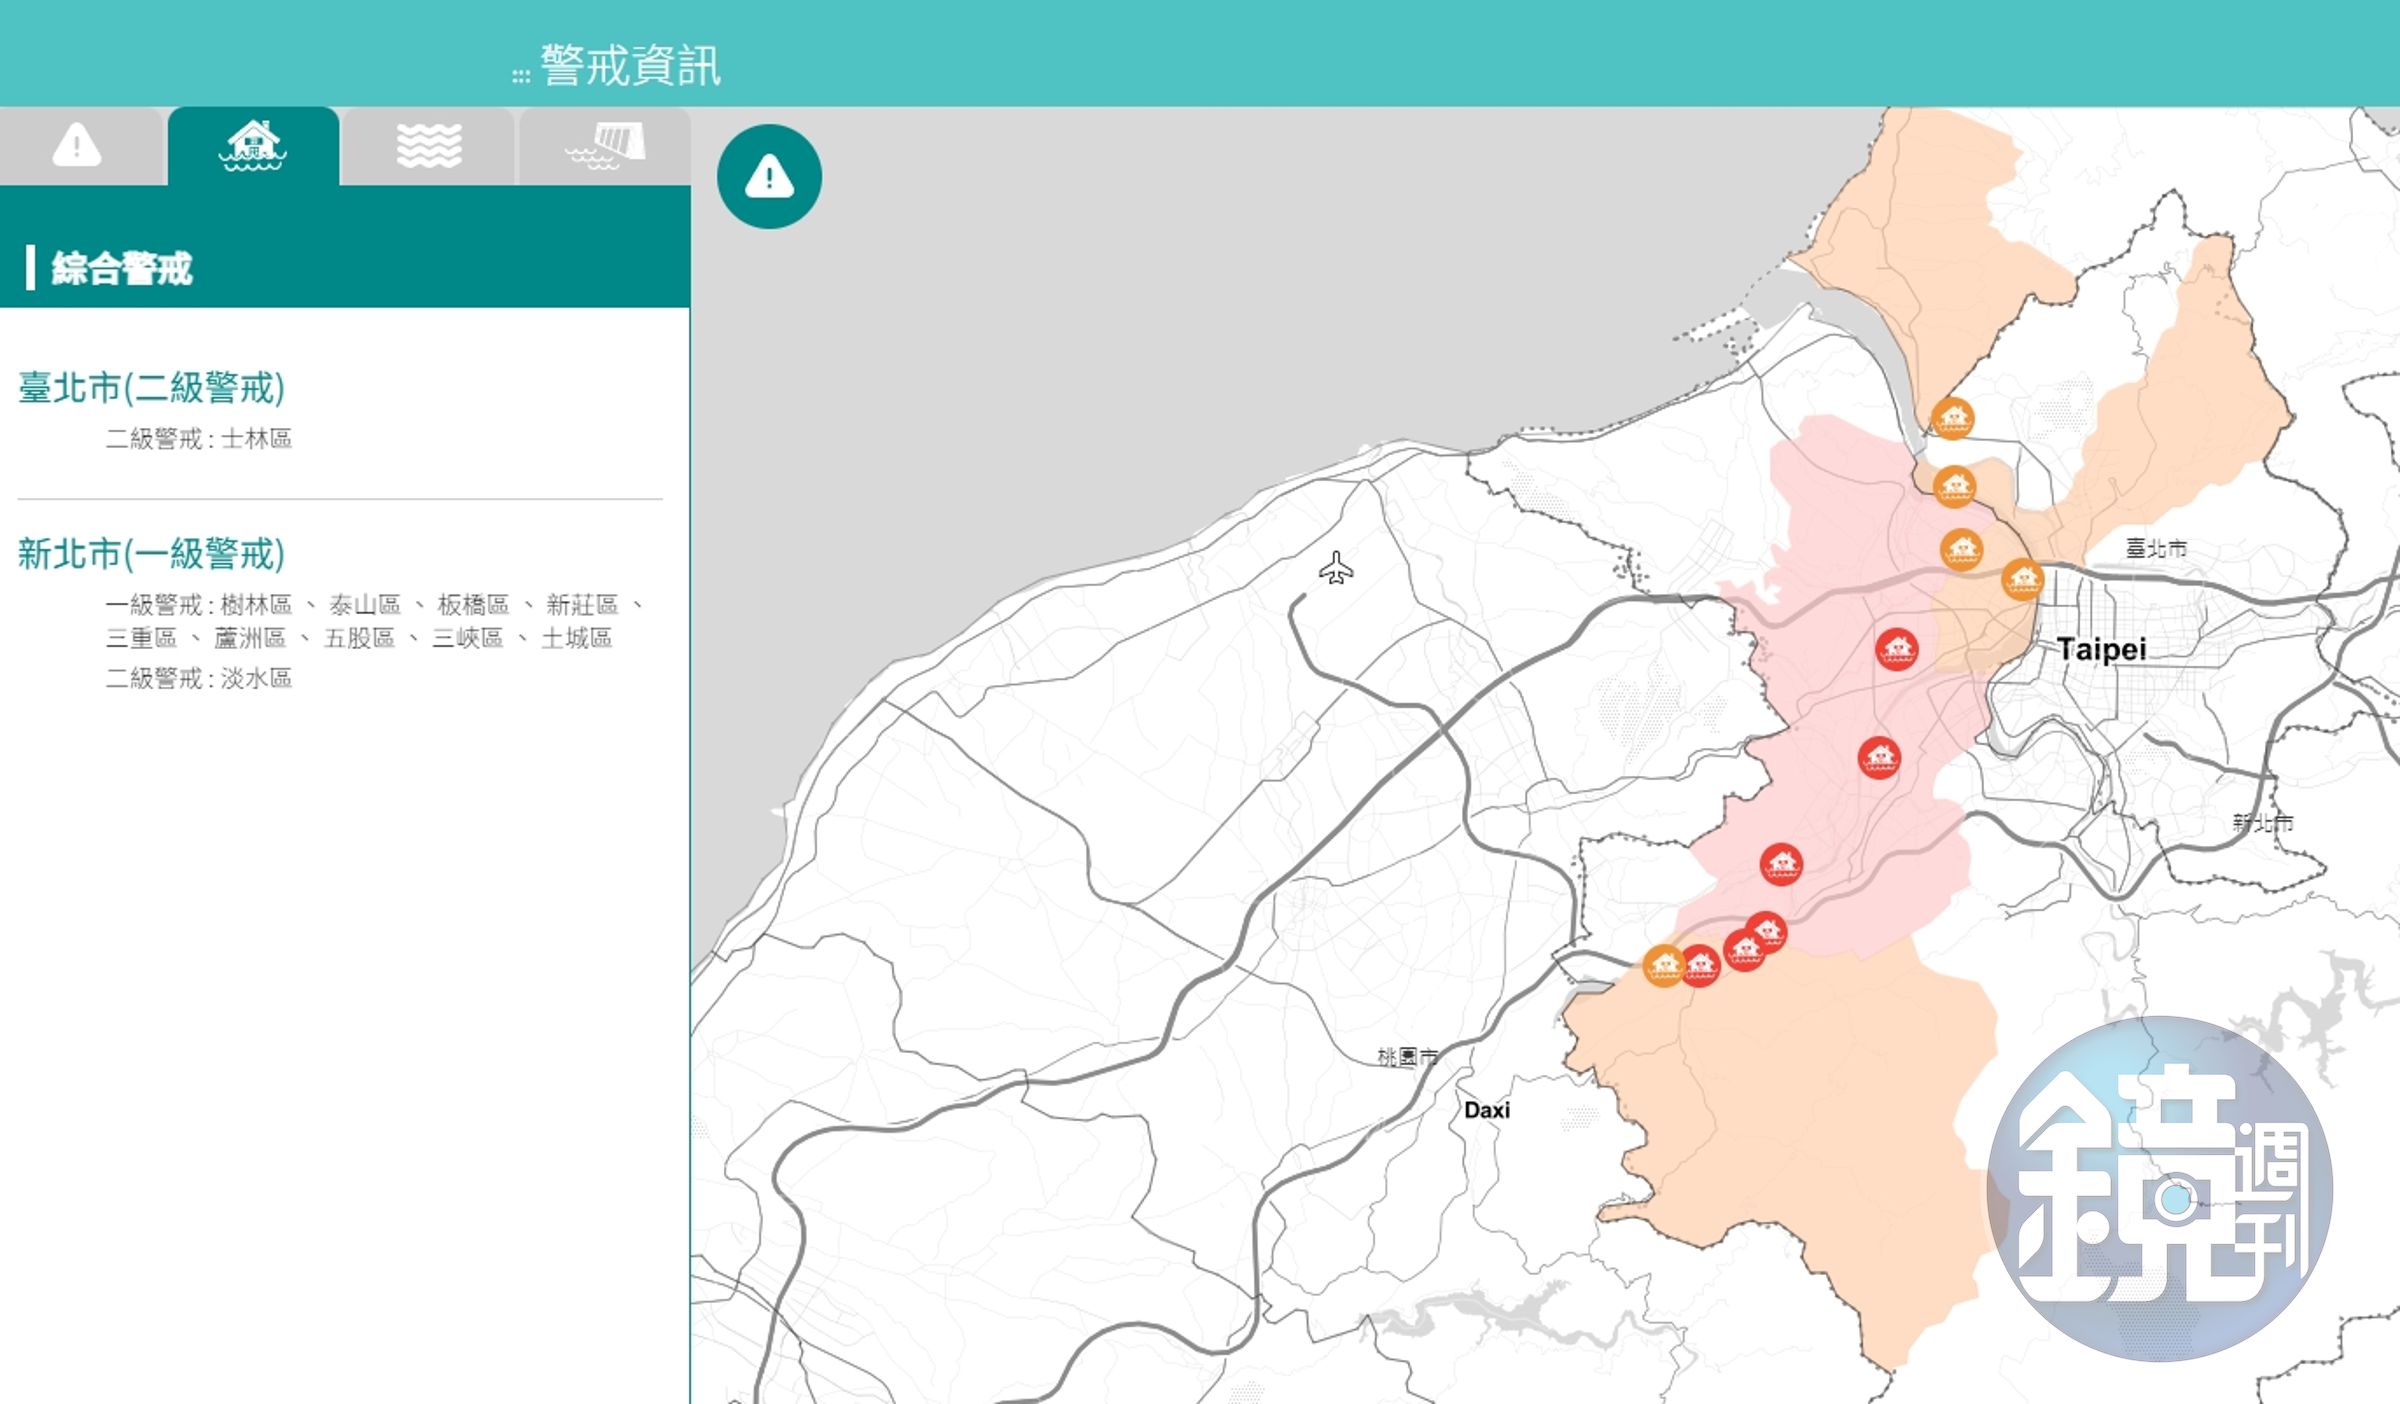The width and height of the screenshot is (2400, 1404).
Task: Click the southwest cluster's red marker directly beside the orange marker
Action: [x=1700, y=965]
